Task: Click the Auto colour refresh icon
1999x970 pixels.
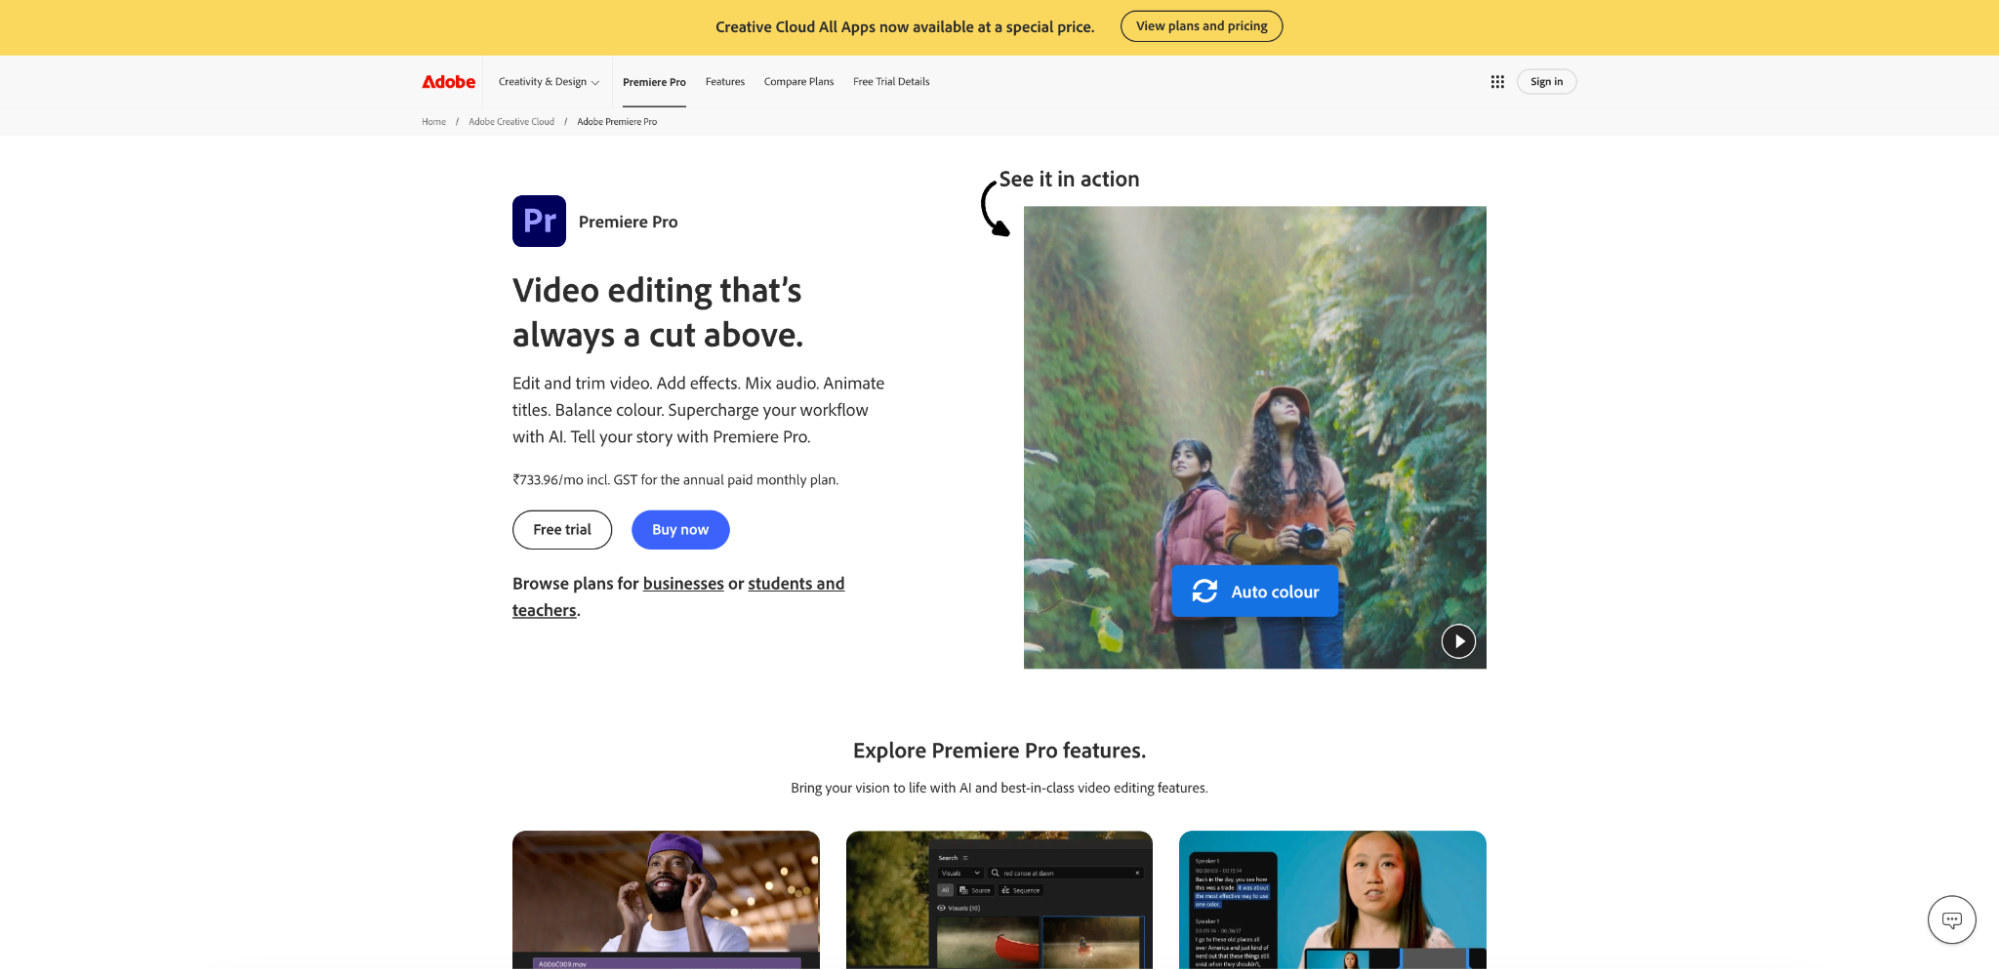Action: point(1204,591)
